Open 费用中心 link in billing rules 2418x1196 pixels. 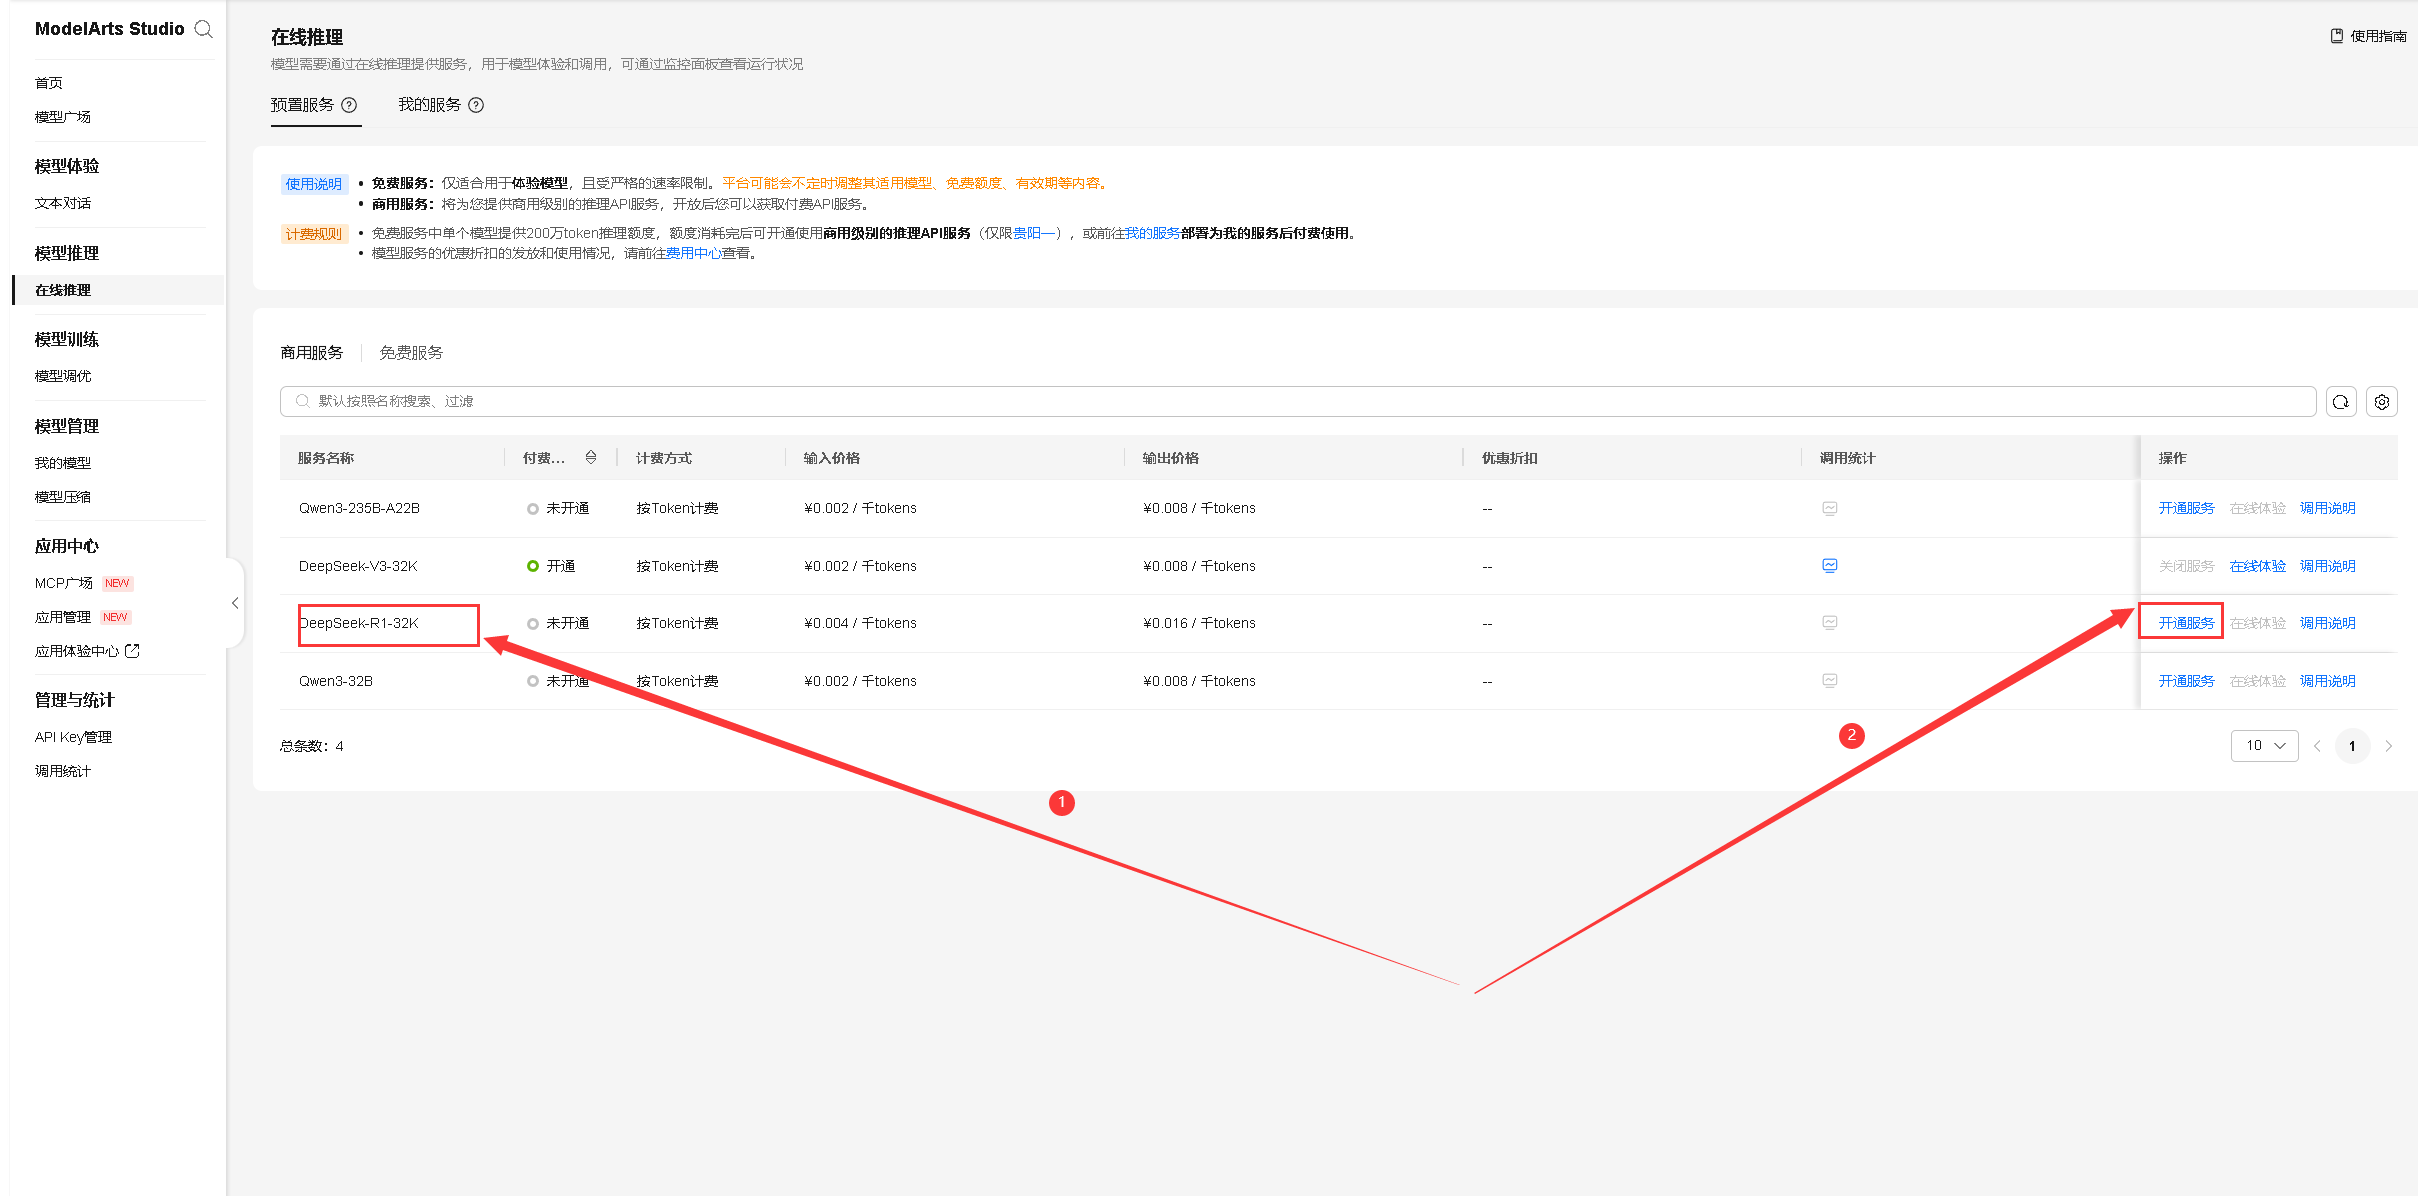click(x=693, y=254)
